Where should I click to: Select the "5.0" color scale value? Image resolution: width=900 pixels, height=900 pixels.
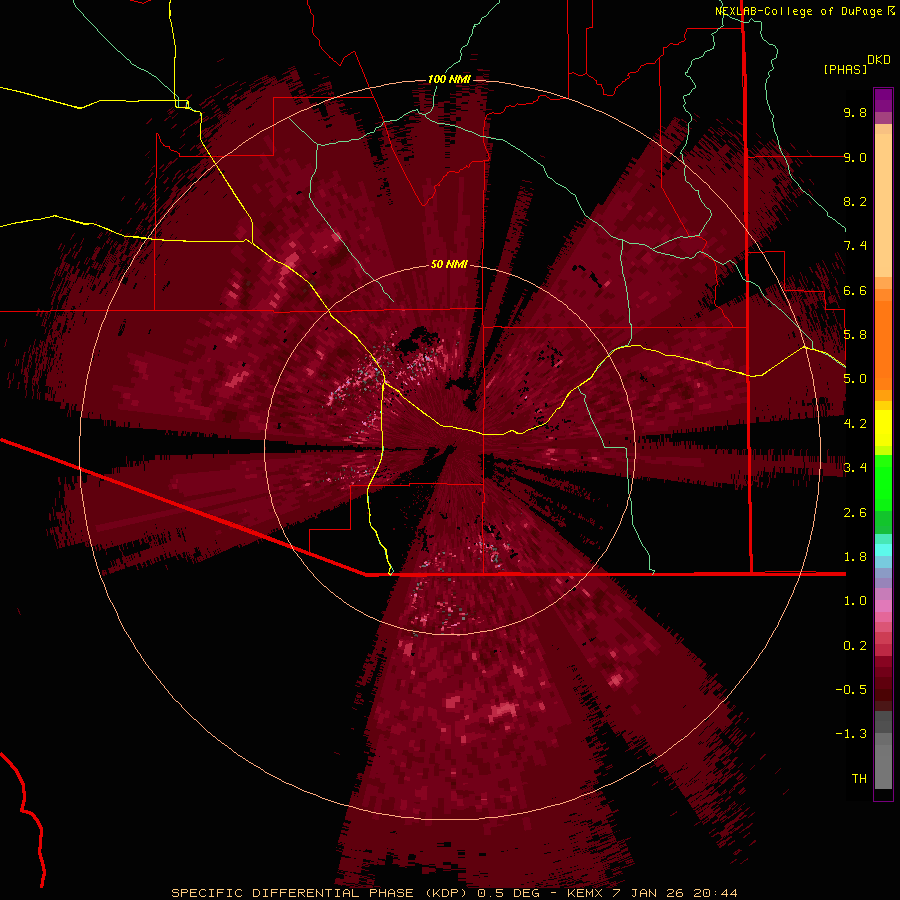tap(855, 379)
